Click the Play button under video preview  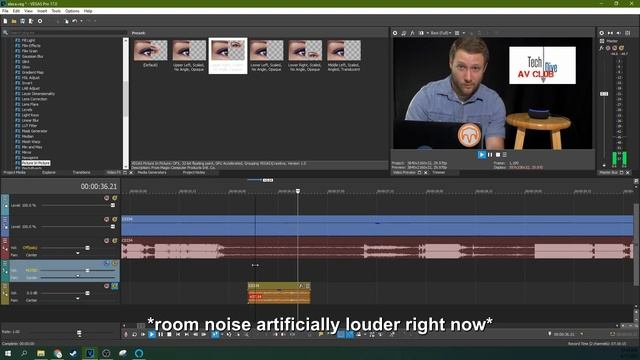482,155
